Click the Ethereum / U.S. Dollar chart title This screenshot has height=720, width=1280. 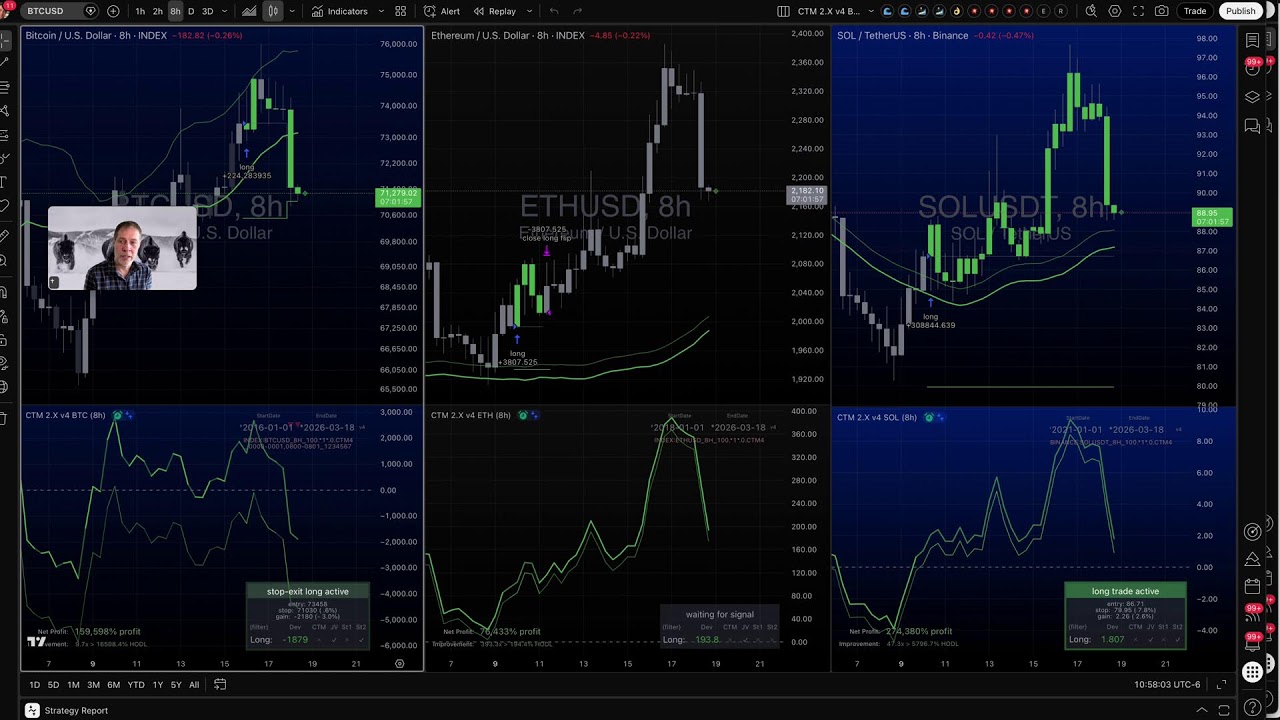(508, 35)
